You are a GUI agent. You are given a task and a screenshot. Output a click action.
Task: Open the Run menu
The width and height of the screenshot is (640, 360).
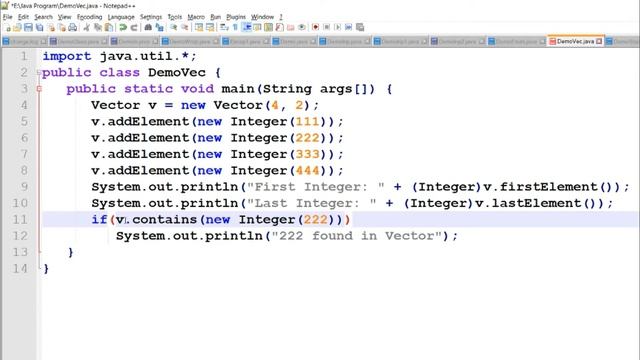click(216, 17)
